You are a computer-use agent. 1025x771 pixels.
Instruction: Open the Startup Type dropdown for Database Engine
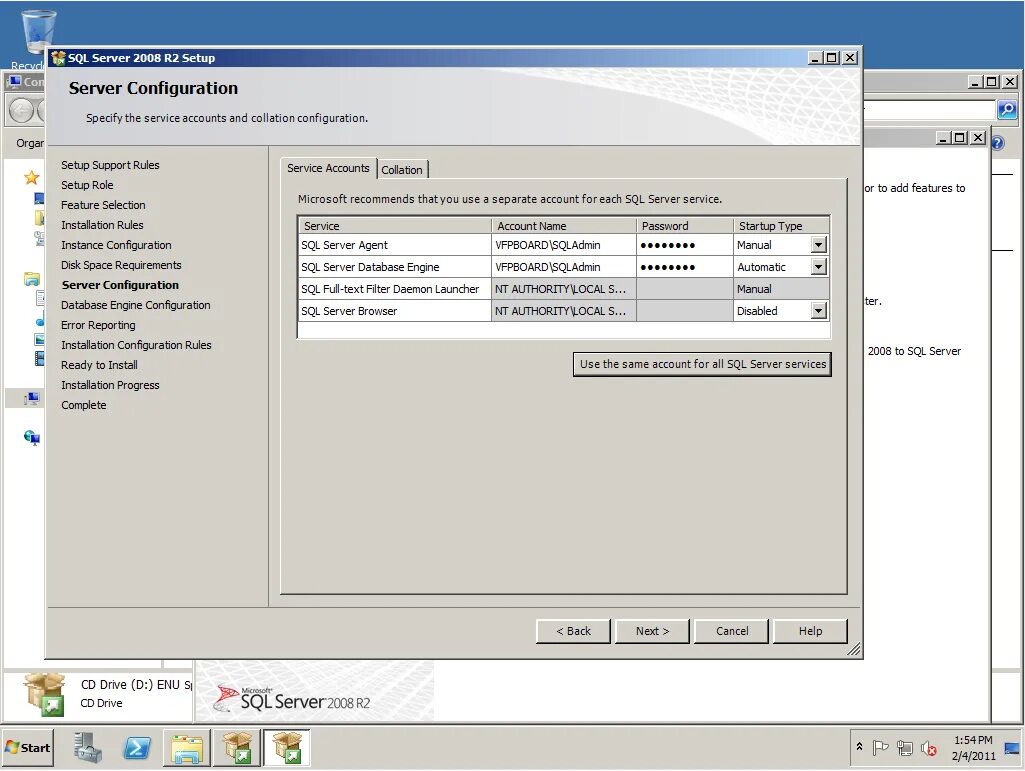click(818, 267)
